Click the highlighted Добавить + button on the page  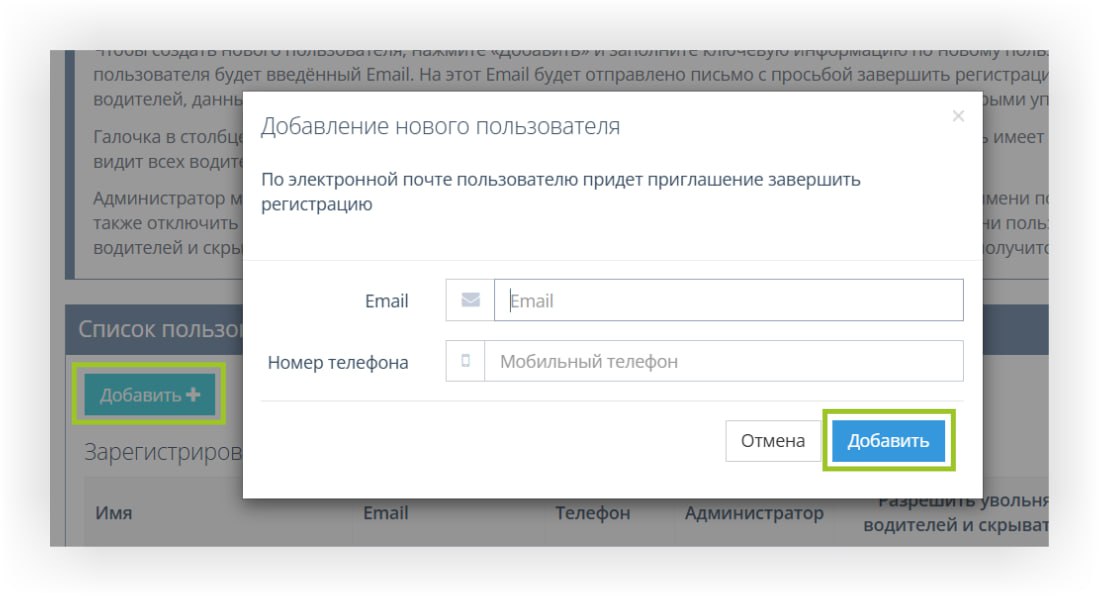click(x=150, y=394)
